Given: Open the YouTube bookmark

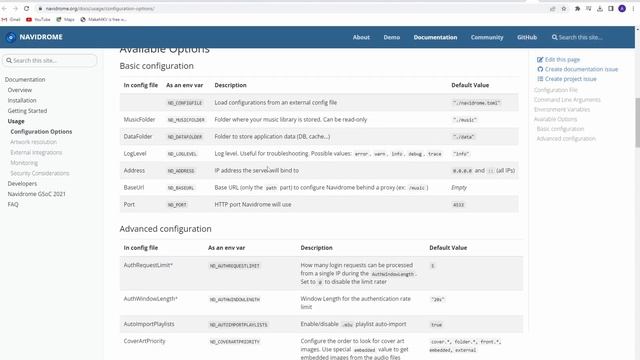Looking at the screenshot, I should 38,19.
